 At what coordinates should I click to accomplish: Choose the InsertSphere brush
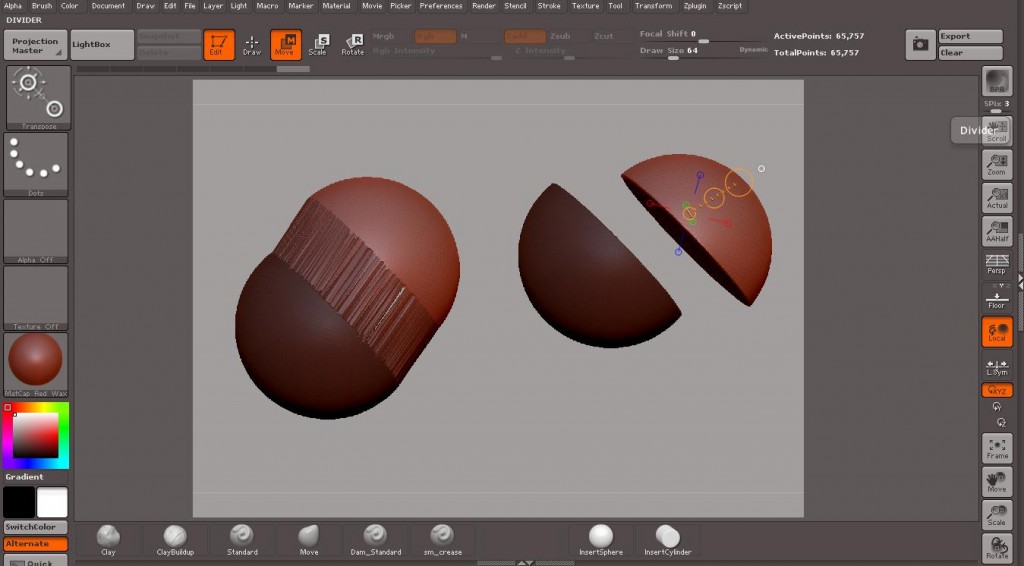pyautogui.click(x=601, y=539)
